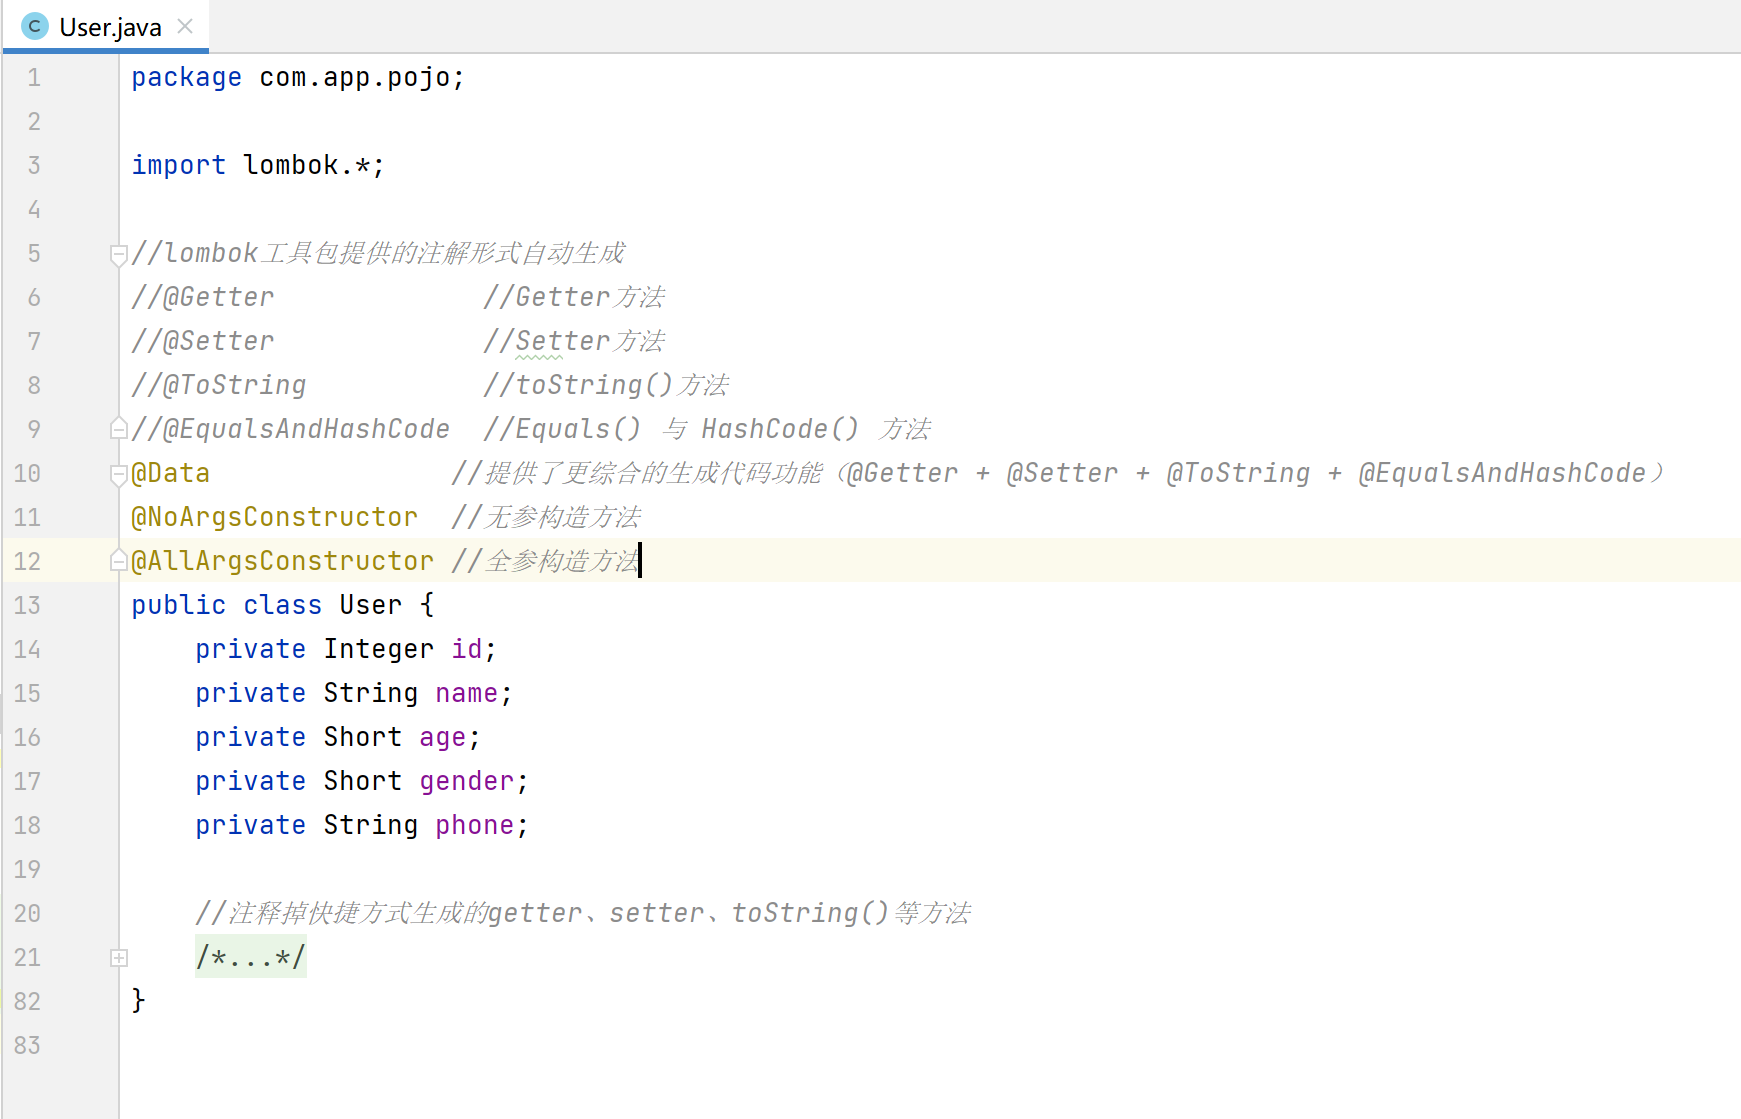
Task: Expand the folded block comment at line 21
Action: [118, 958]
